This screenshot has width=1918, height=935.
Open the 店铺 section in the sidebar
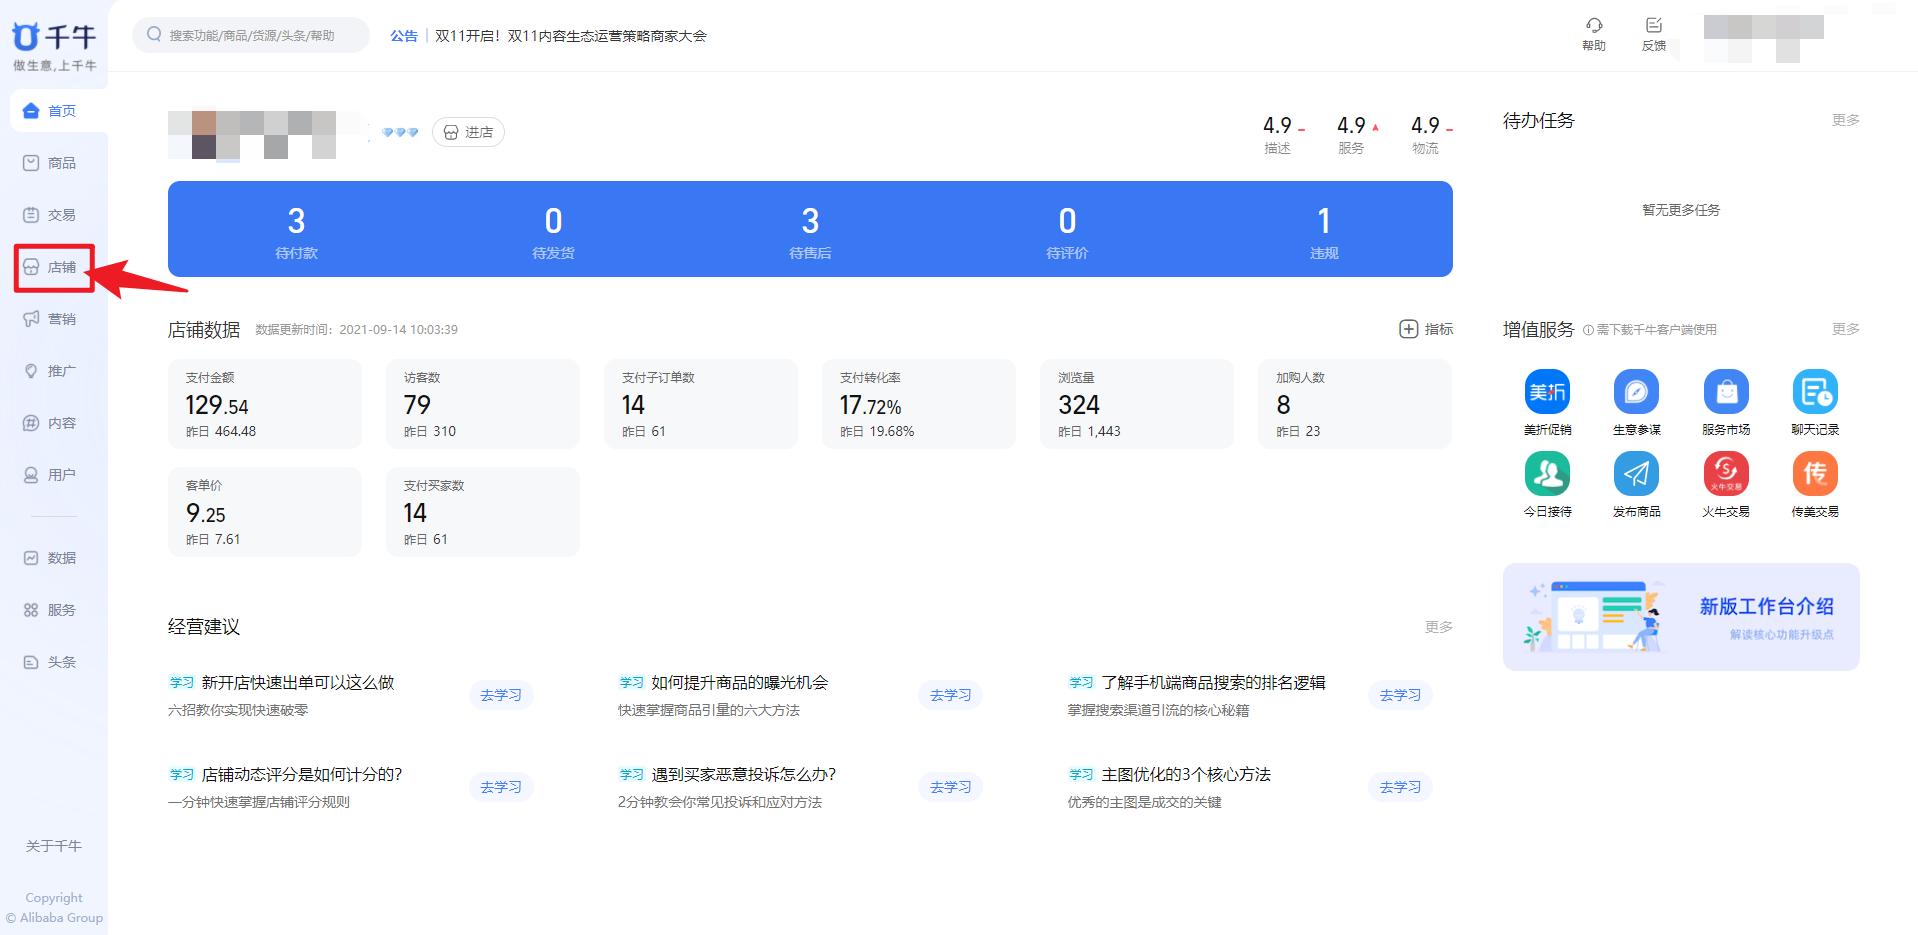53,267
